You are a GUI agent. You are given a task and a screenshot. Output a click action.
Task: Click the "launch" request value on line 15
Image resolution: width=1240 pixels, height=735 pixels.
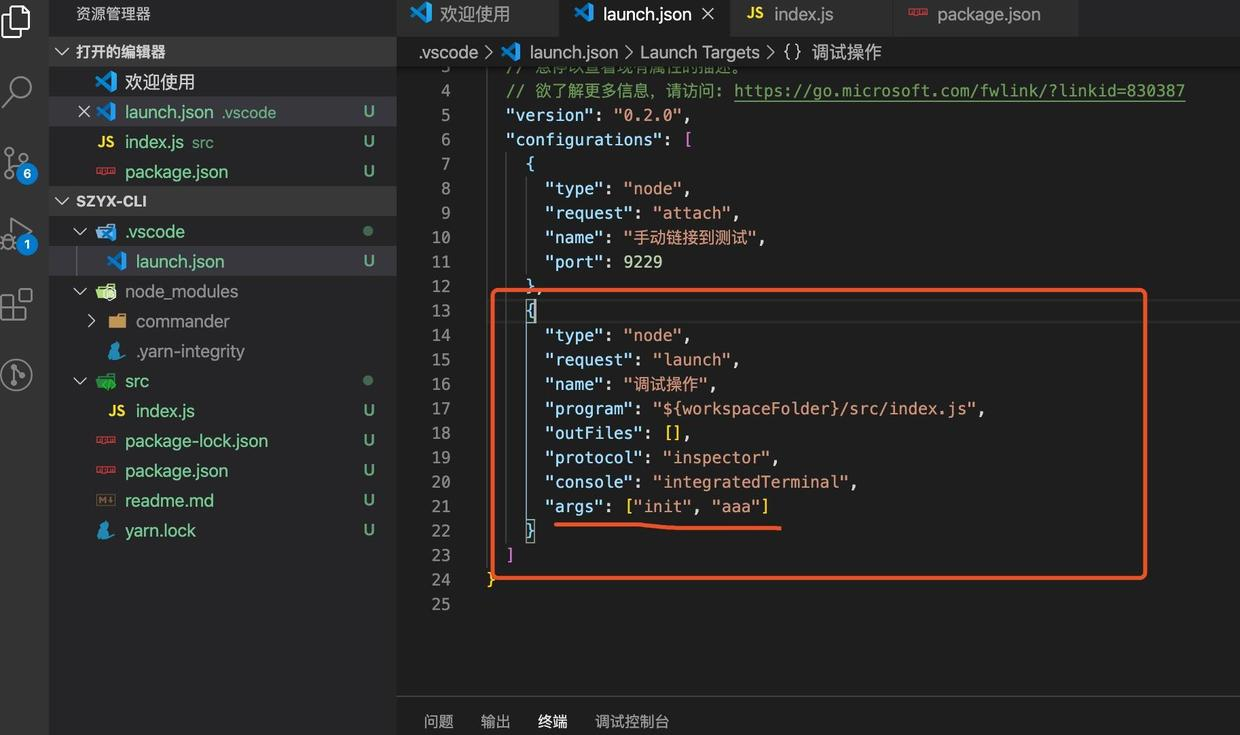[x=692, y=359]
